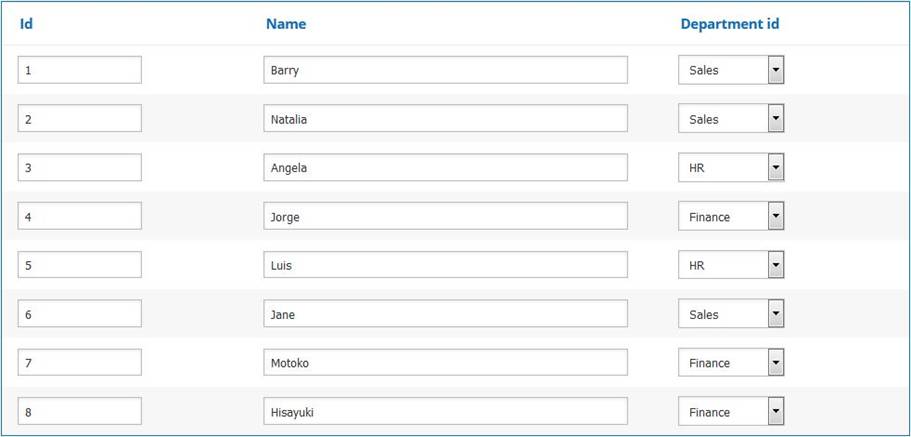Focus the name field containing Jorge
911x437 pixels.
(x=445, y=217)
